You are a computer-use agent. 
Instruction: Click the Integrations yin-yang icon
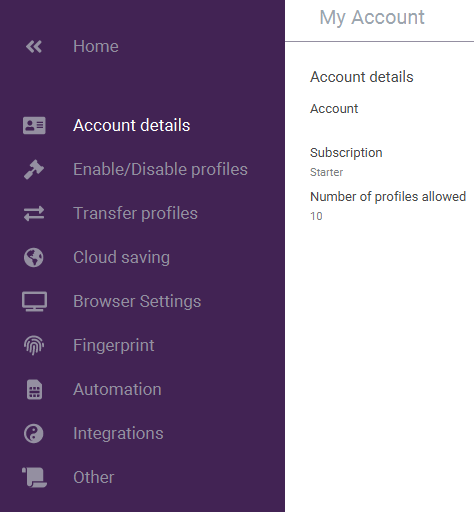point(34,433)
